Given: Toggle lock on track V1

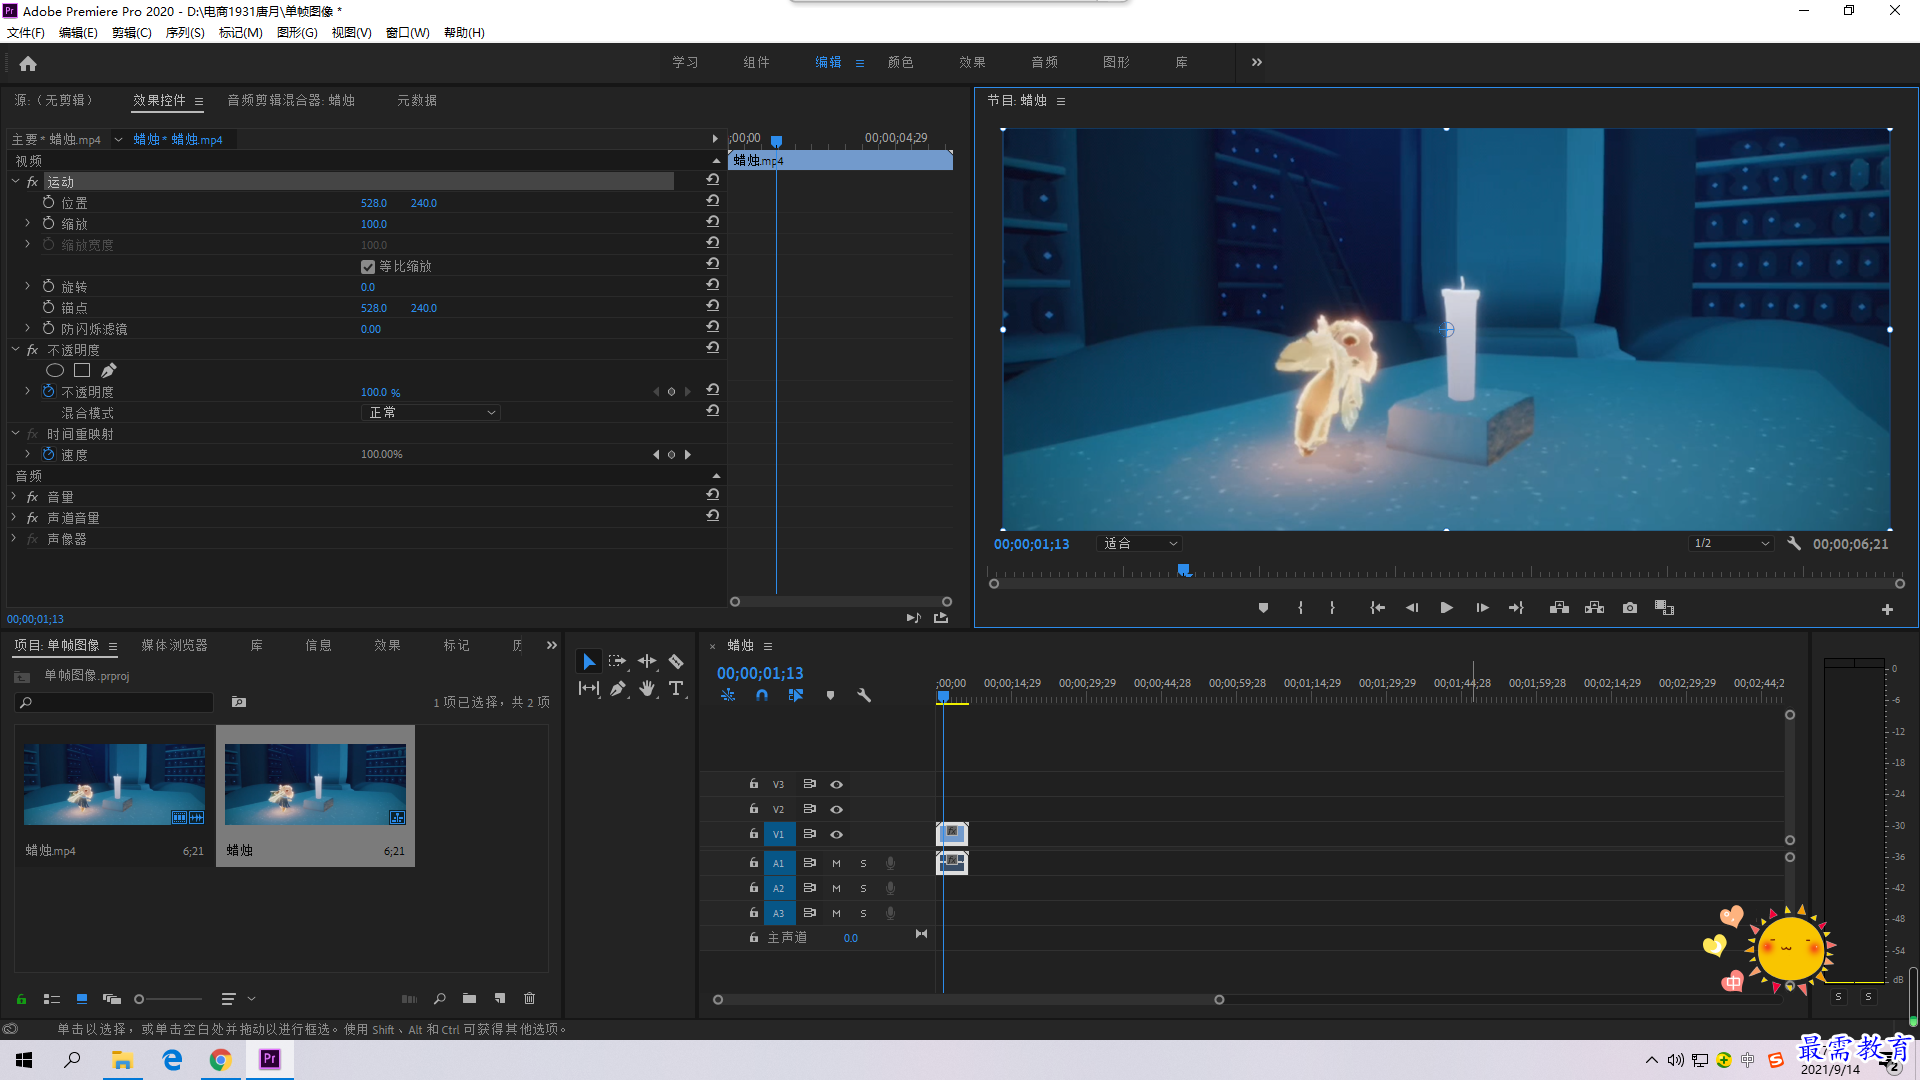Looking at the screenshot, I should 754,833.
